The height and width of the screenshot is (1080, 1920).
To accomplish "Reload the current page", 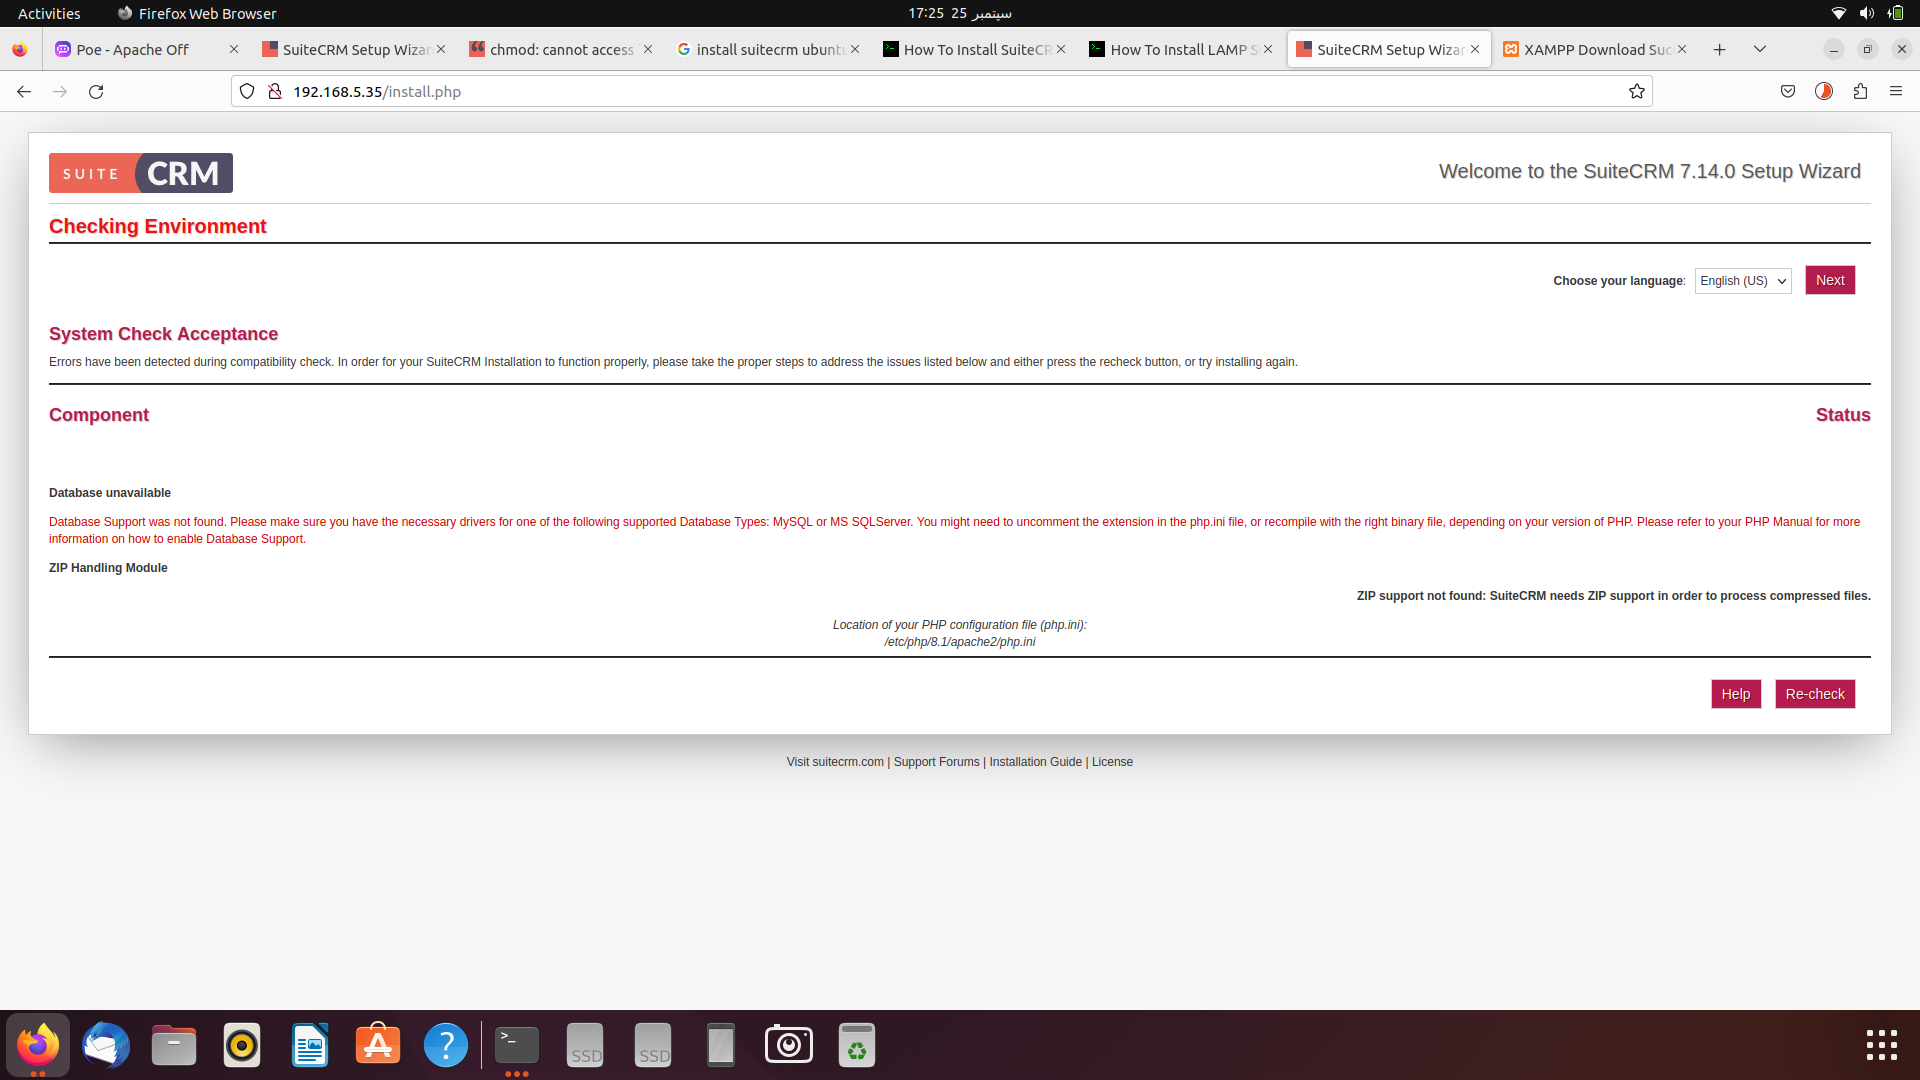I will click(96, 91).
